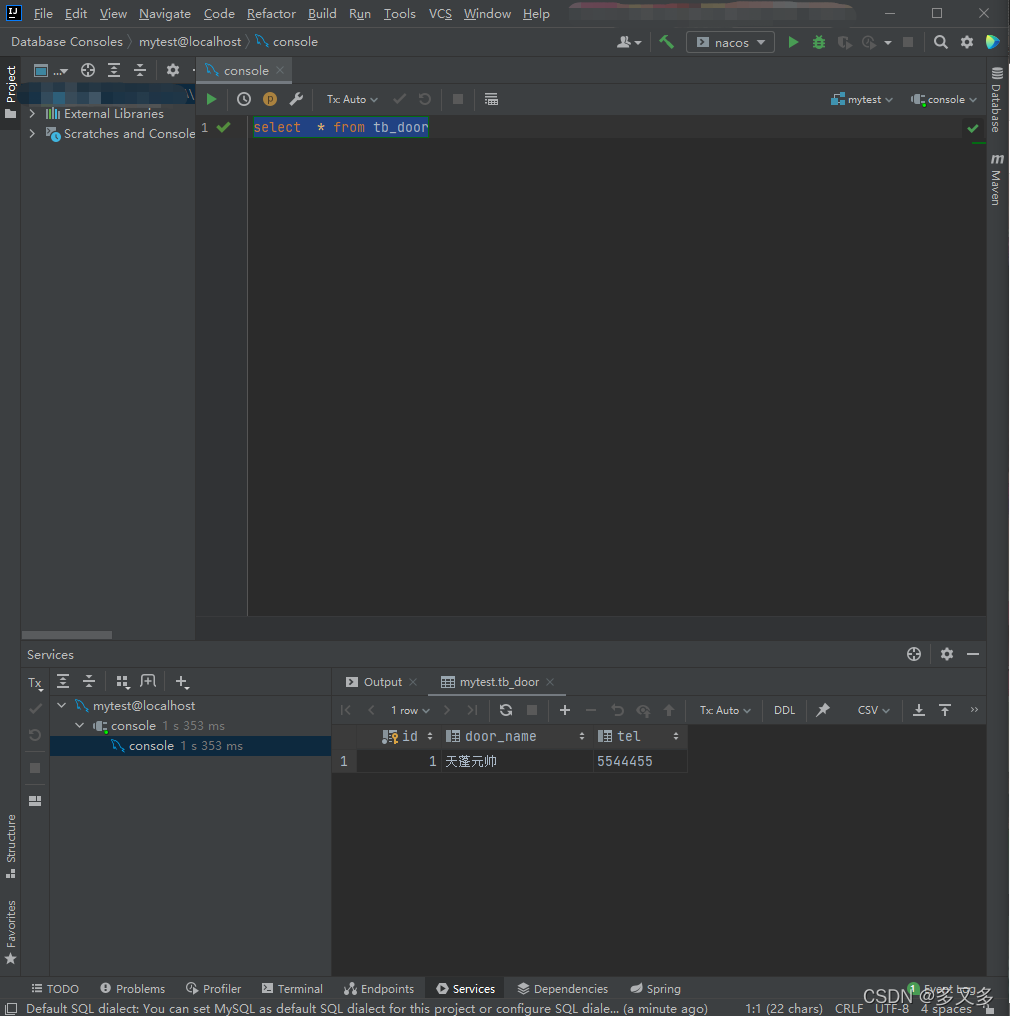
Task: Open mytest schema selector dropdown
Action: (862, 99)
